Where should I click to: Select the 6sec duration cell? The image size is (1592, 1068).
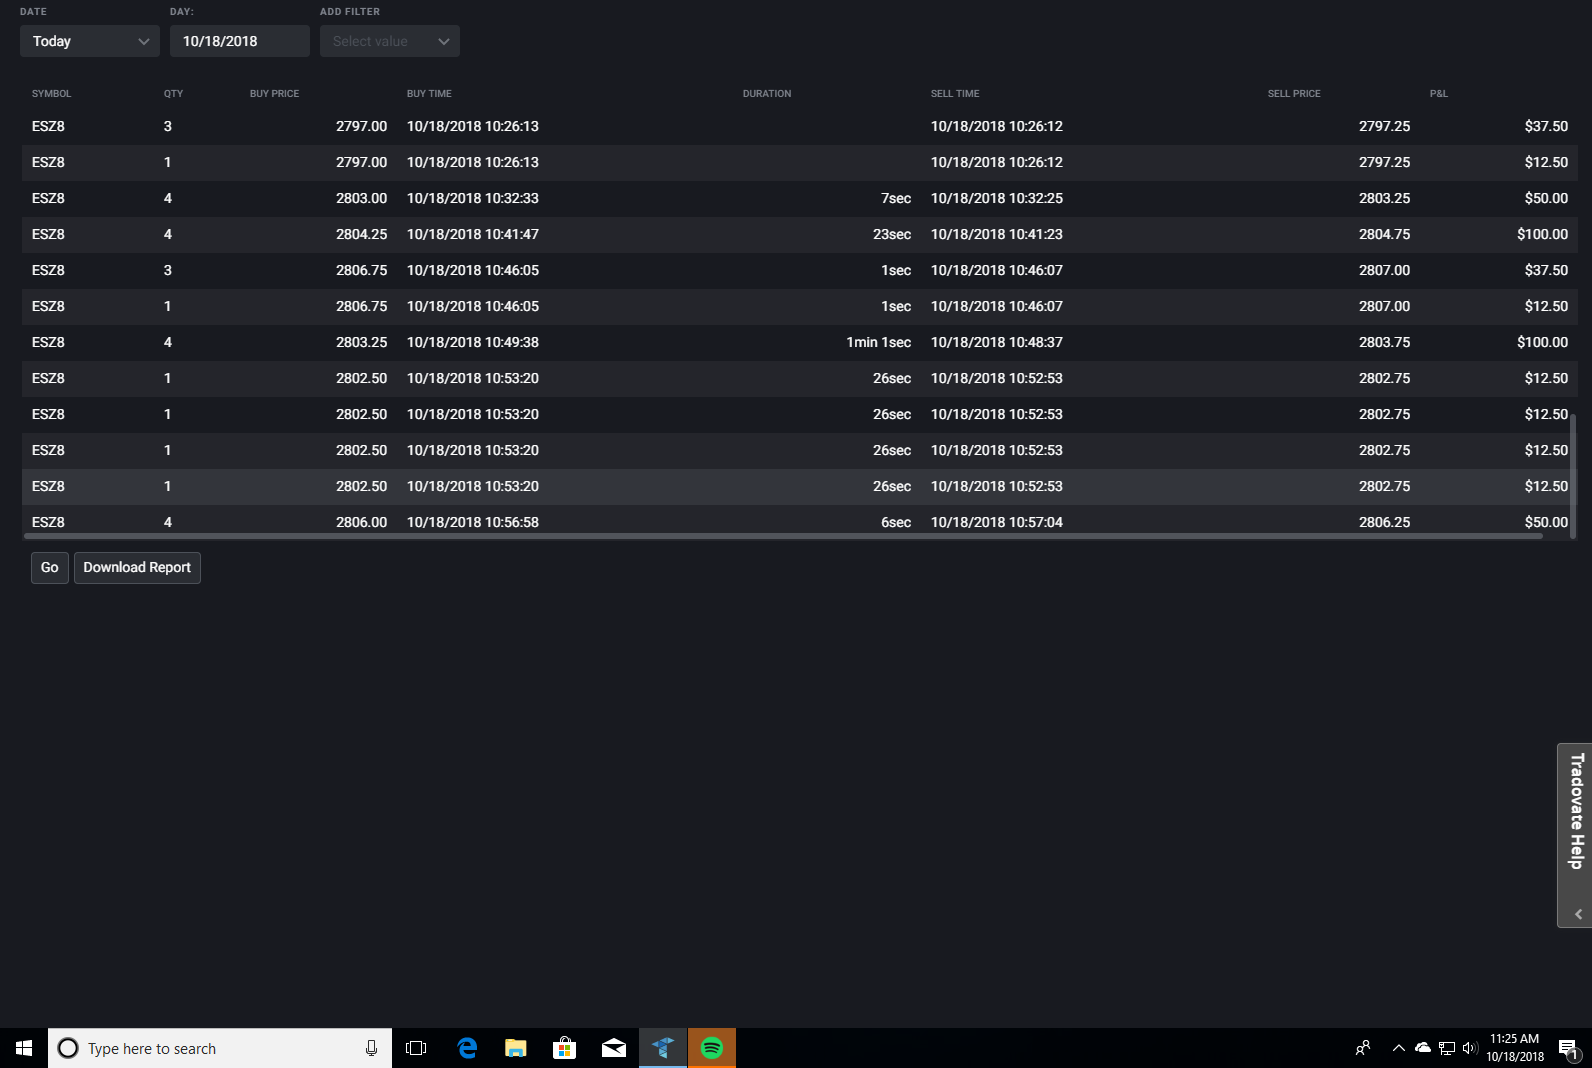click(896, 522)
